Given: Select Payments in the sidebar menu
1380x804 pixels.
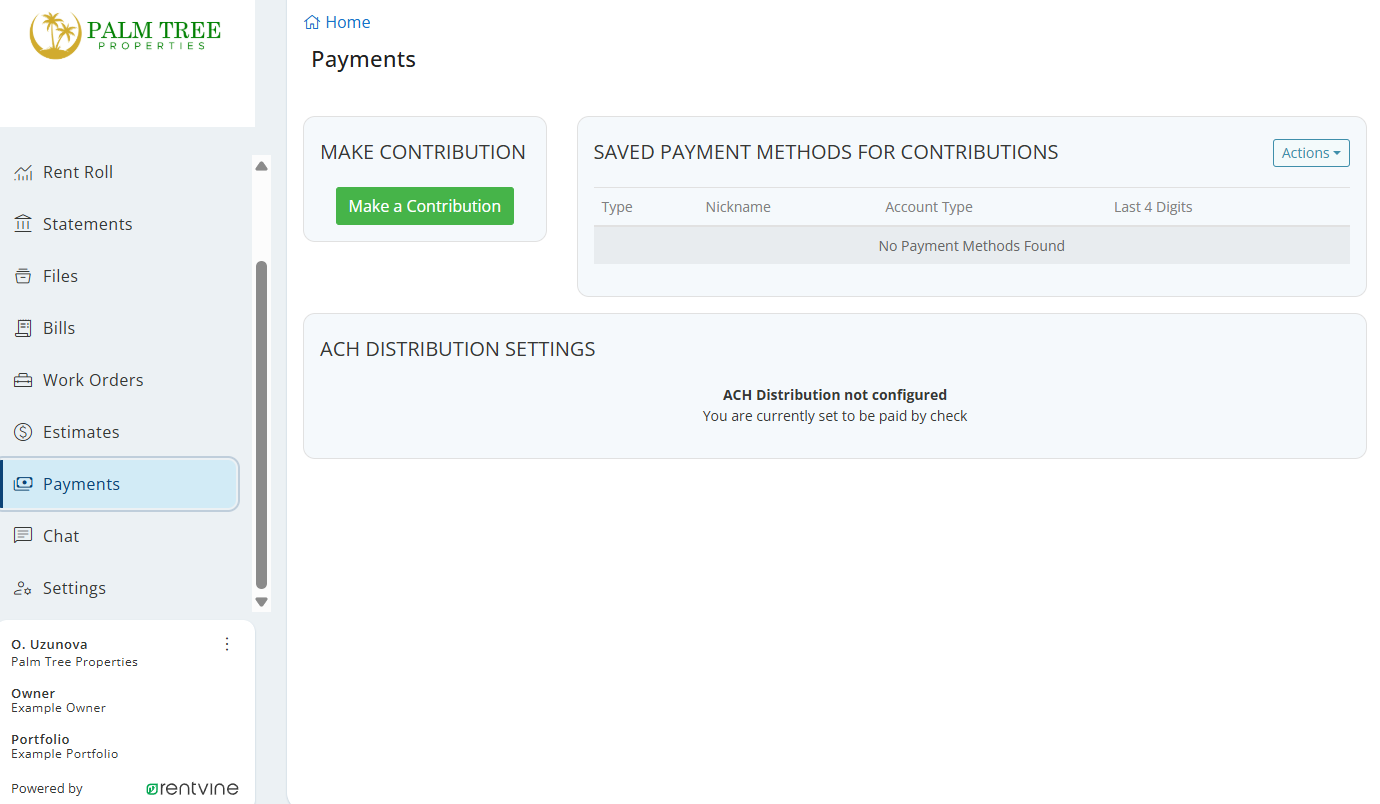Looking at the screenshot, I should pos(120,484).
